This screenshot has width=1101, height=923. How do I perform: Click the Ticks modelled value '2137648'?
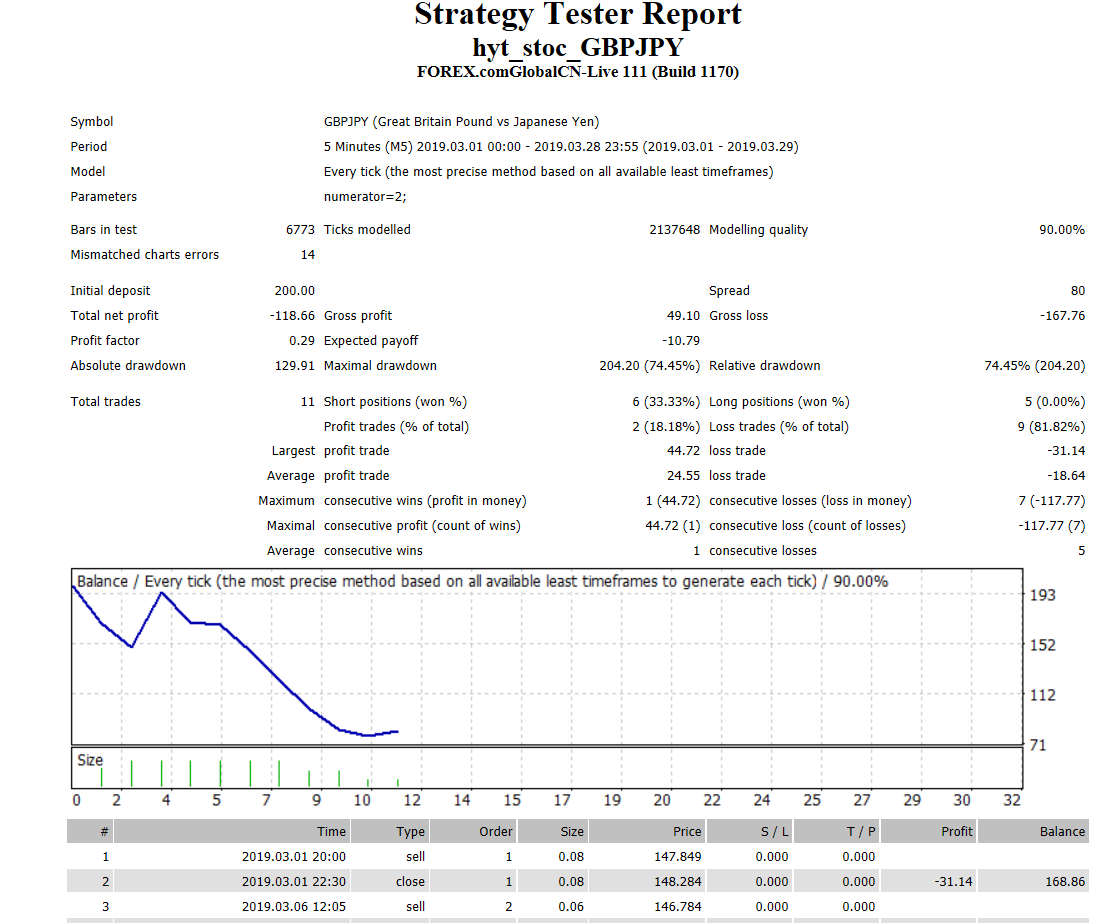674,230
